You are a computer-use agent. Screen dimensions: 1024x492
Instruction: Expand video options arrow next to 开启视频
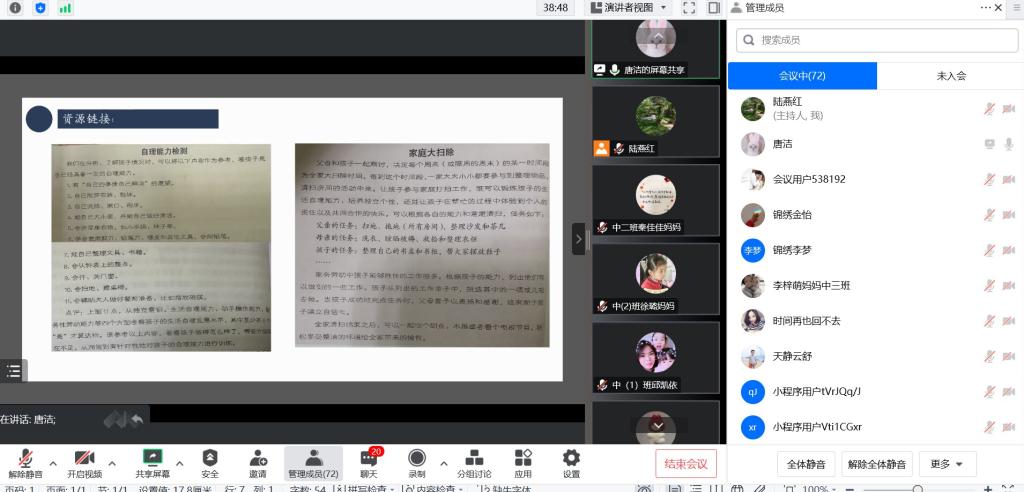(x=112, y=463)
